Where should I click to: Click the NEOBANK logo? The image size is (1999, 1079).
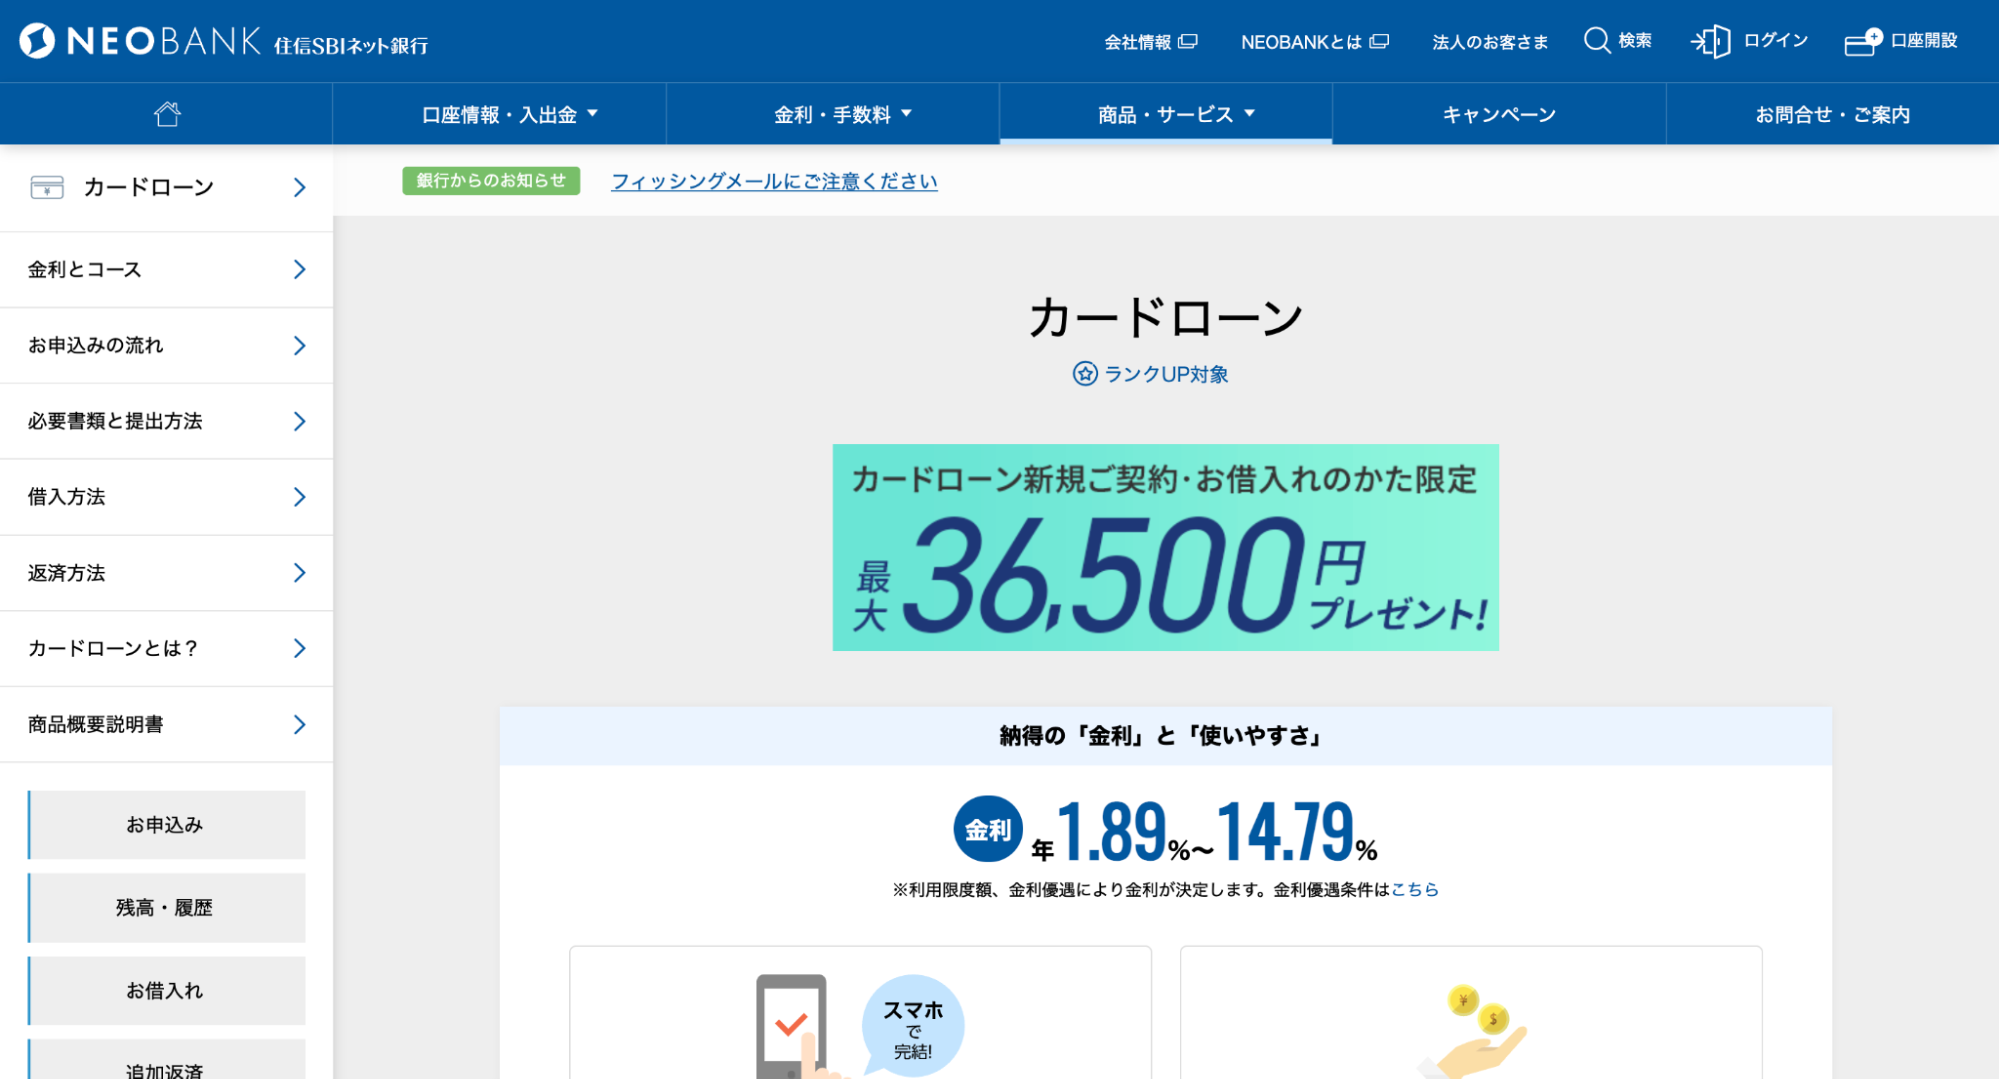pos(140,41)
